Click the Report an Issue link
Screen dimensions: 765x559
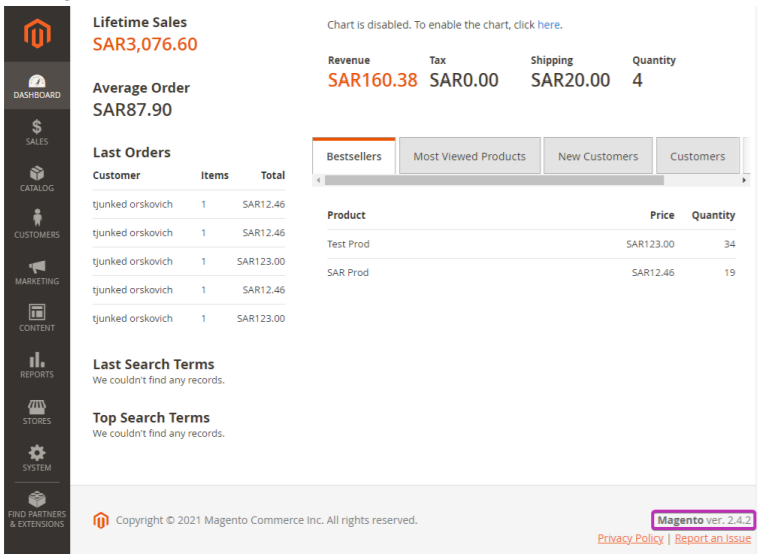[x=712, y=539]
